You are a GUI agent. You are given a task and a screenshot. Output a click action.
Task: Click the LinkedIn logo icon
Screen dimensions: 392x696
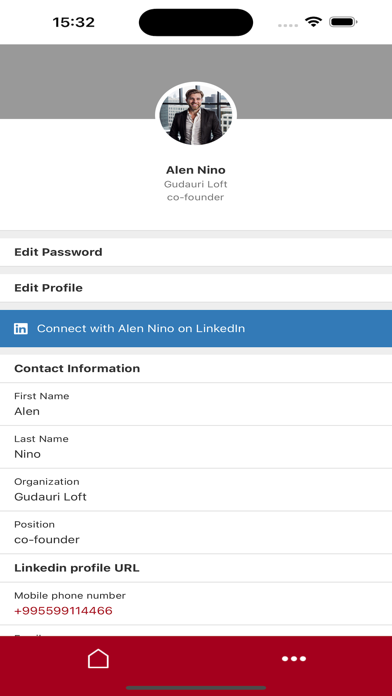coord(21,329)
